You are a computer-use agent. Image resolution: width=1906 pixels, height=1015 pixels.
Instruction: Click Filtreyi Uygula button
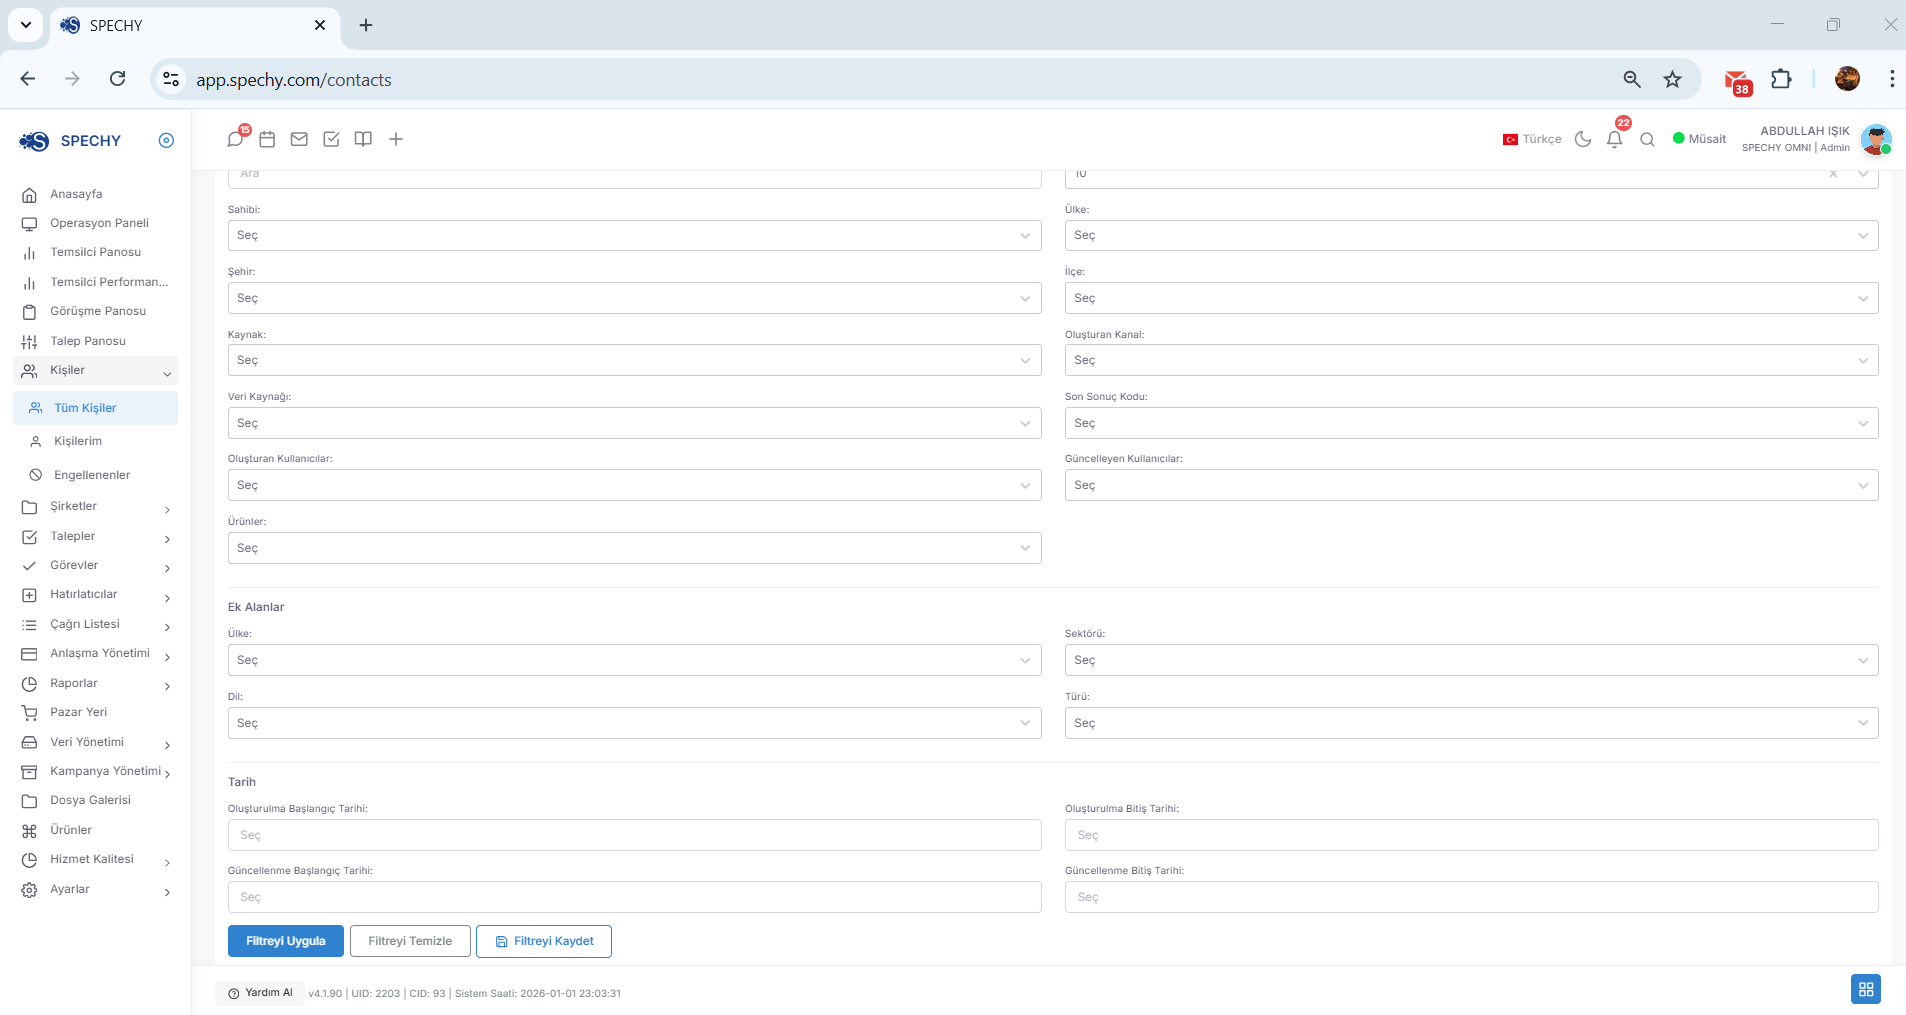[x=286, y=941]
